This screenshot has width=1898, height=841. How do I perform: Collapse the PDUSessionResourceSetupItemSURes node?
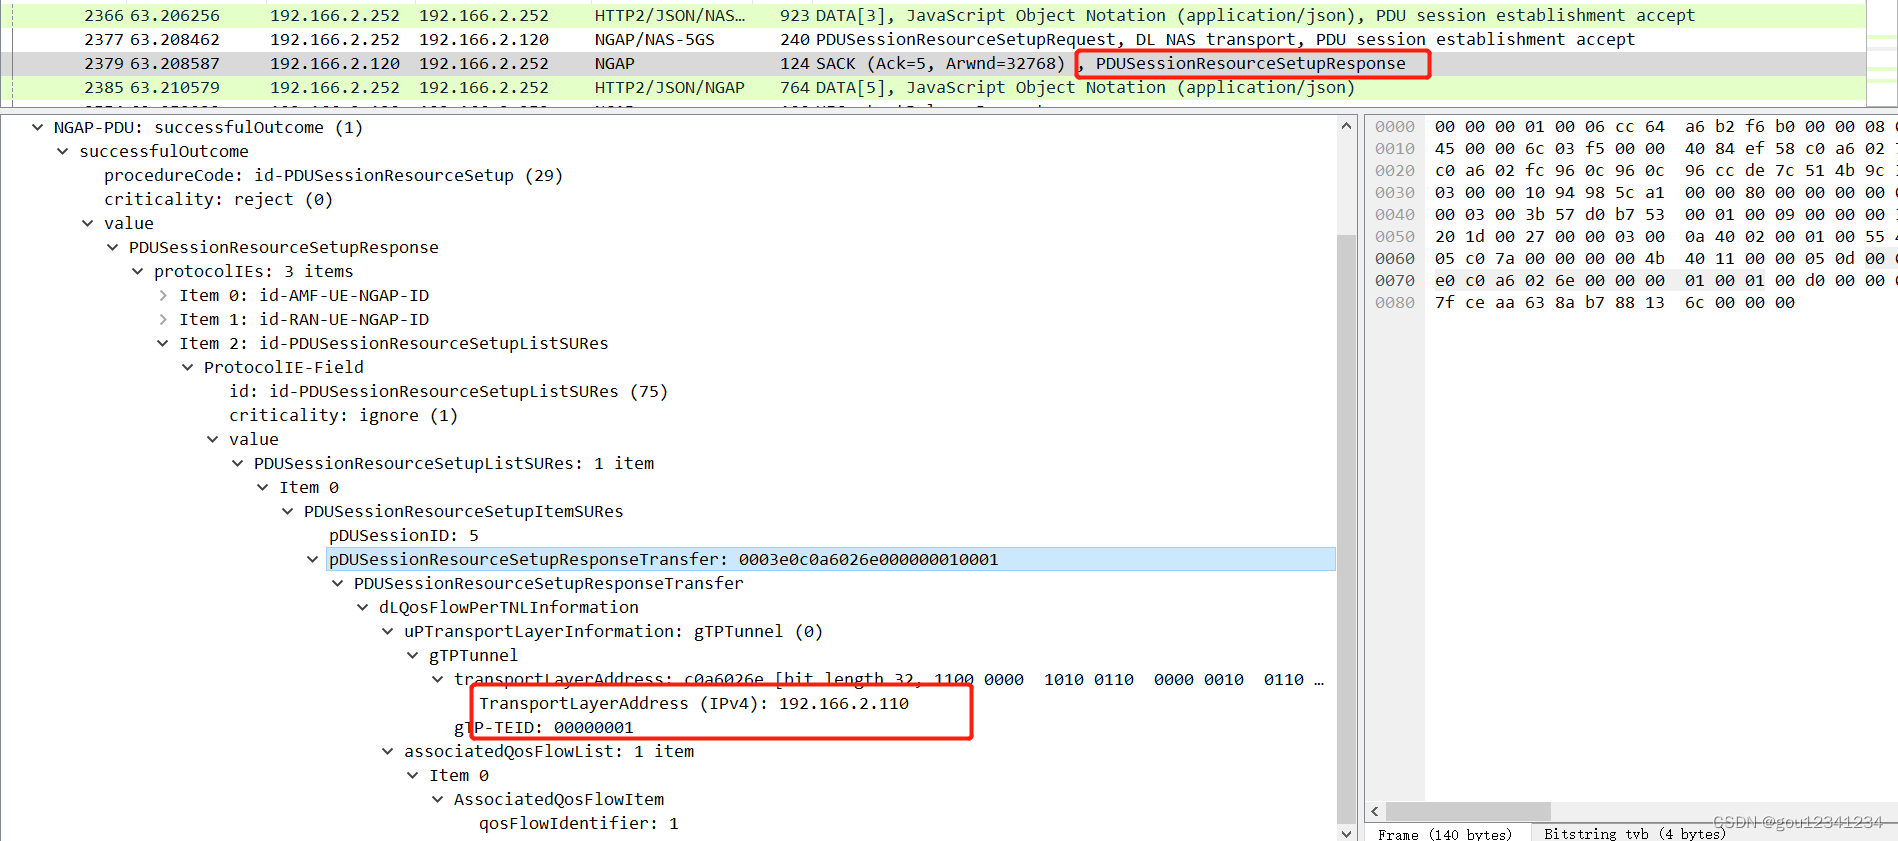(x=287, y=511)
